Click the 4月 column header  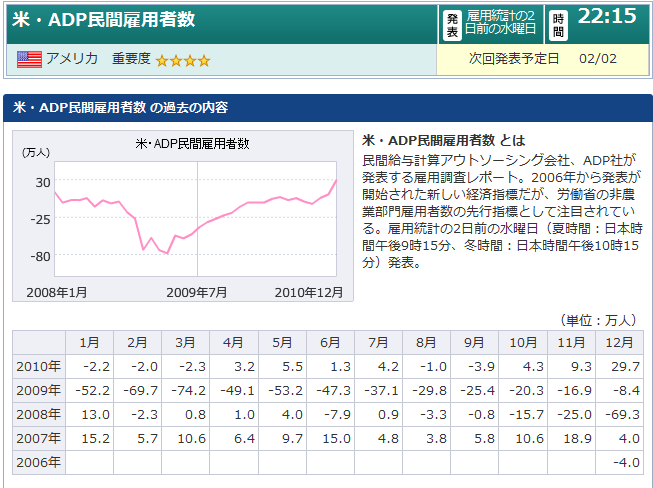[x=234, y=343]
